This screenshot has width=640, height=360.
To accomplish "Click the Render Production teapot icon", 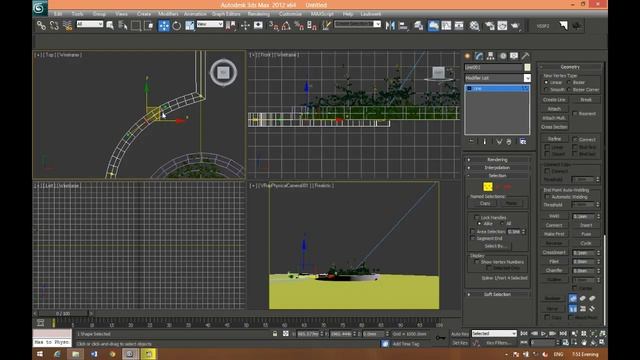I will [x=516, y=26].
